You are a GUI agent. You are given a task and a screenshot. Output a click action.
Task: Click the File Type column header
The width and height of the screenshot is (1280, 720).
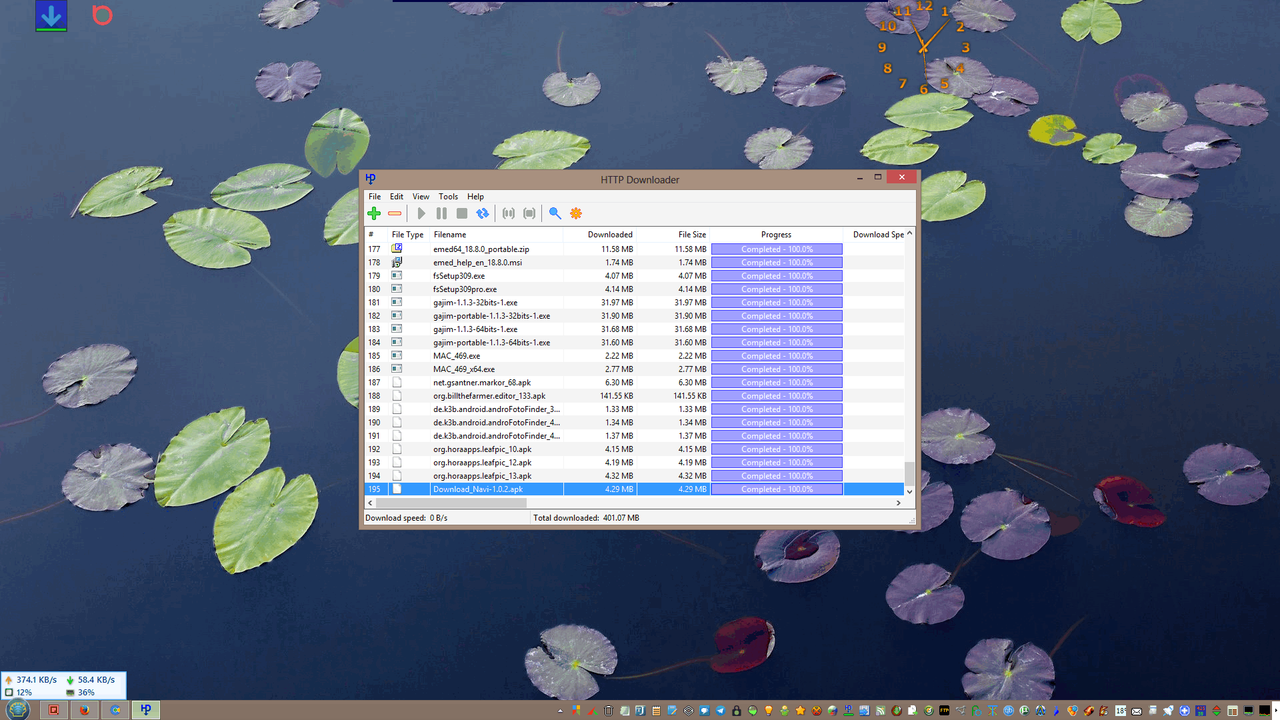click(x=408, y=235)
